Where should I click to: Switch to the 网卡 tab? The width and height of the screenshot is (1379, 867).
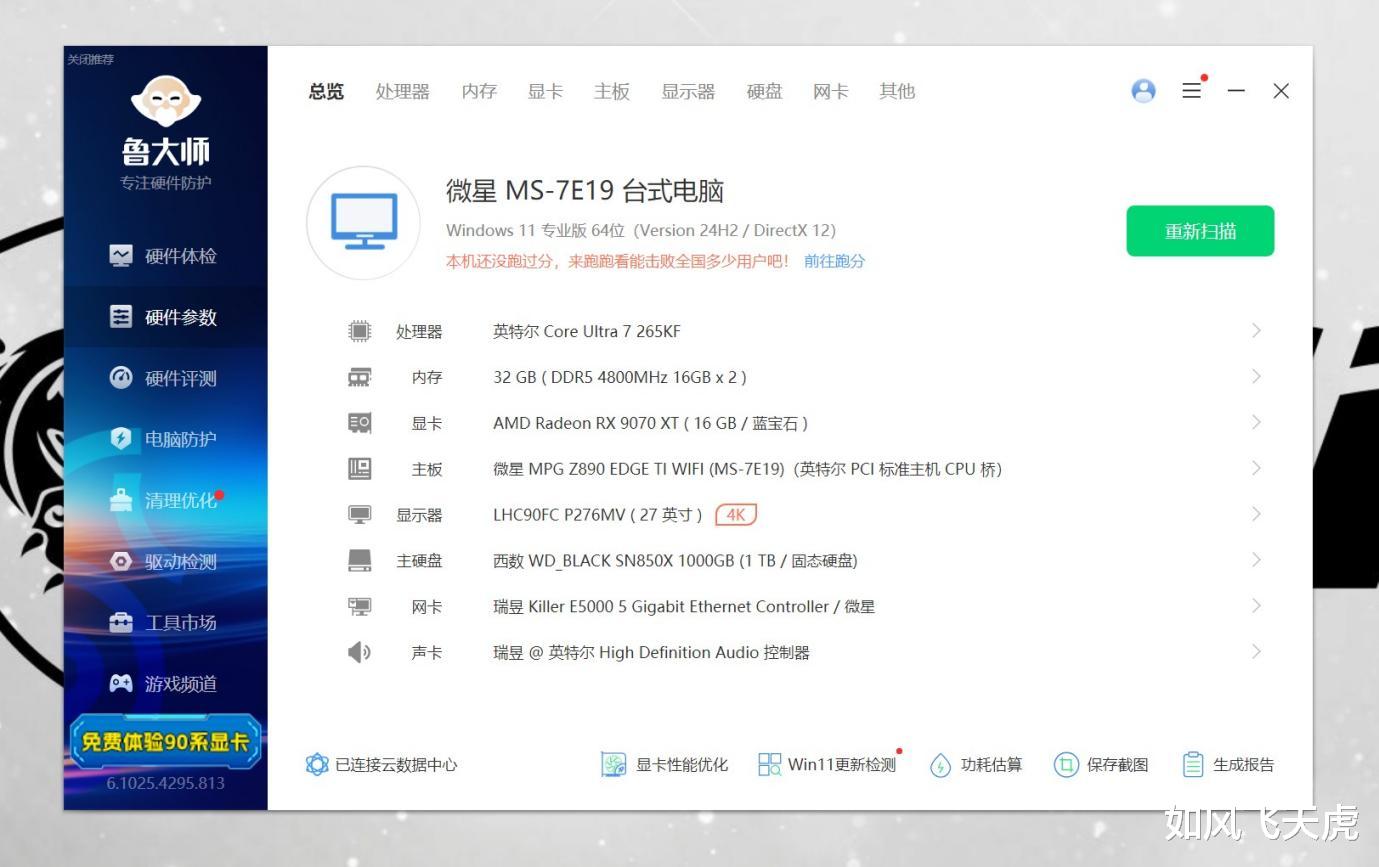(830, 91)
